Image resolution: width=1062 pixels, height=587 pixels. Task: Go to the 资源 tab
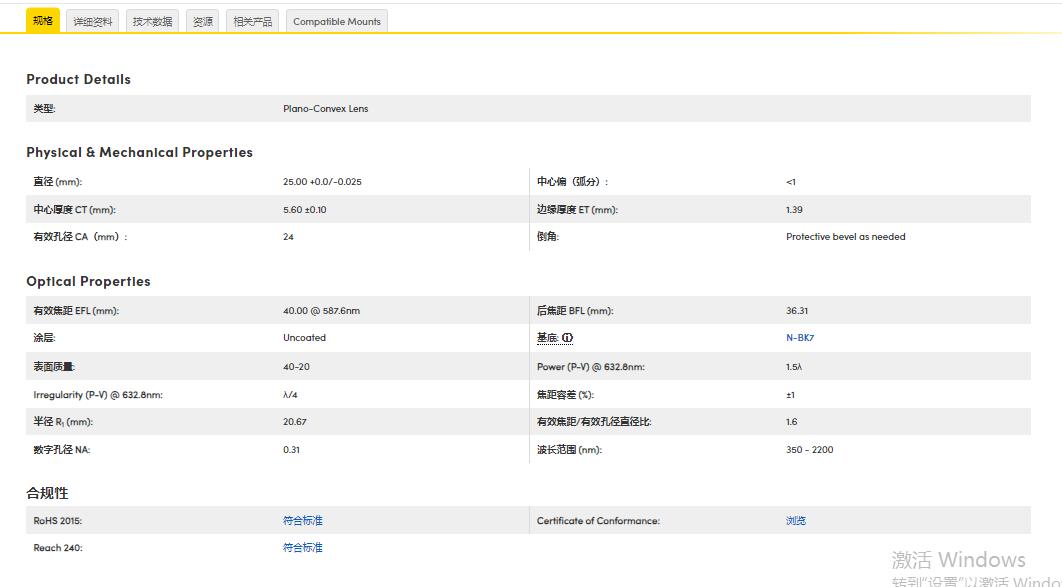(x=202, y=21)
